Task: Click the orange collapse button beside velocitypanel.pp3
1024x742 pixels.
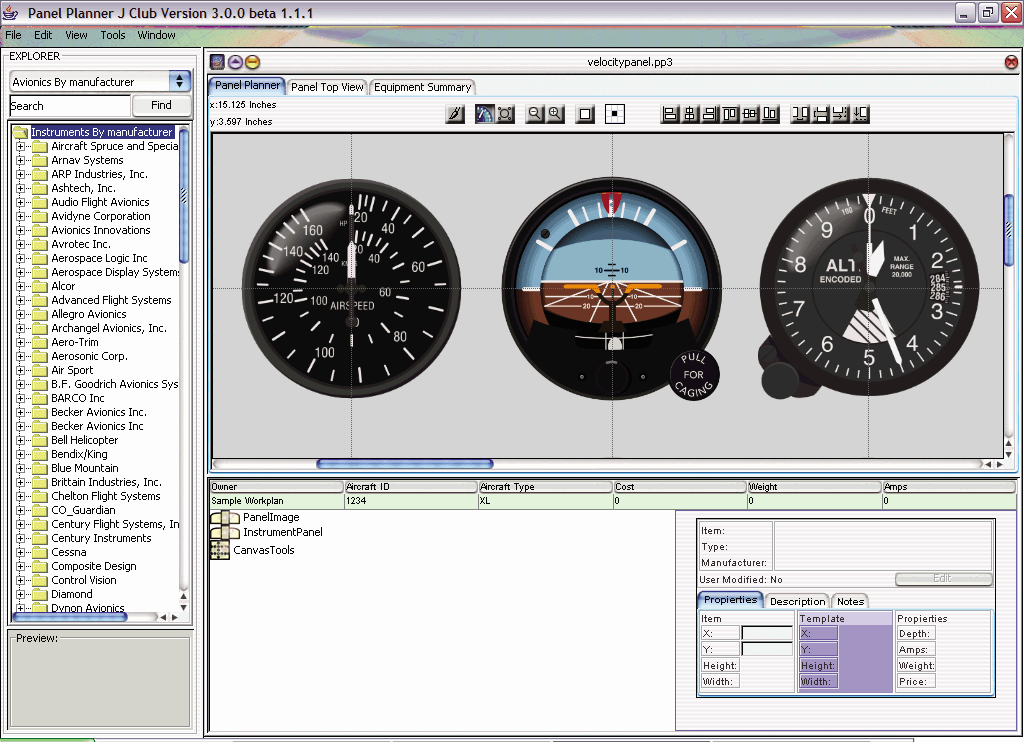Action: (x=252, y=62)
